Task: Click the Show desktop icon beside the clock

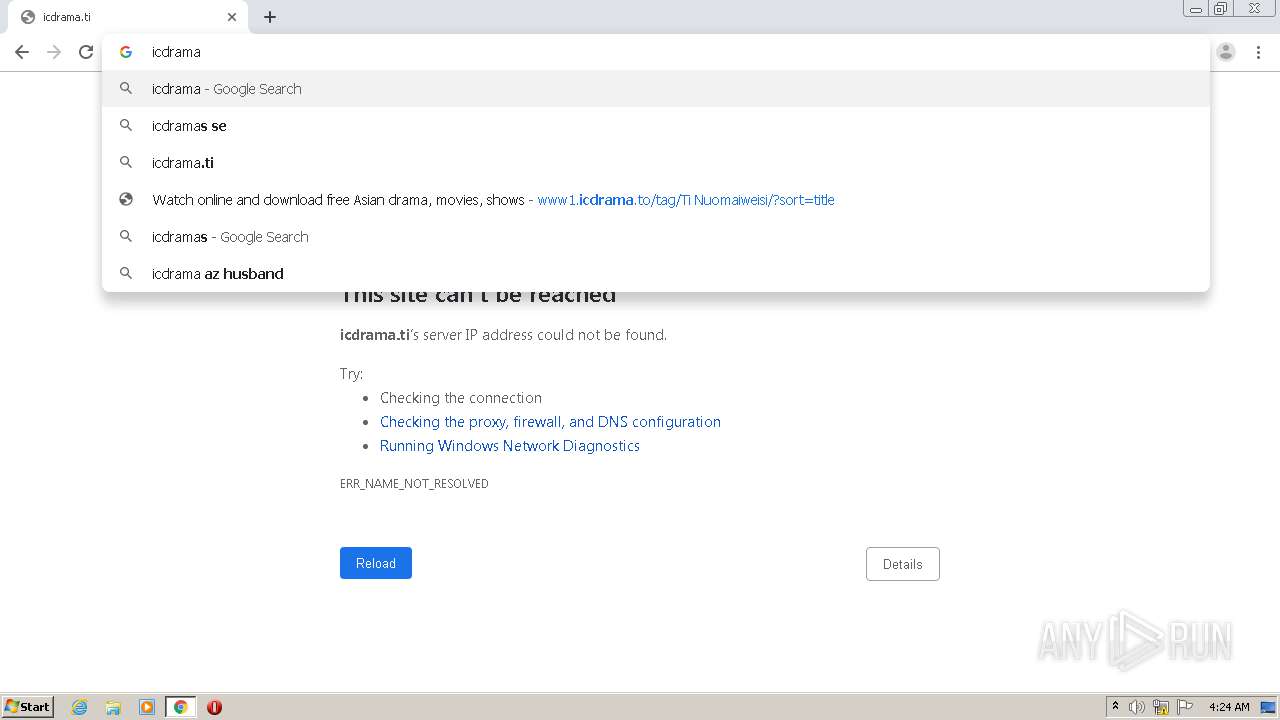Action: tap(1268, 707)
